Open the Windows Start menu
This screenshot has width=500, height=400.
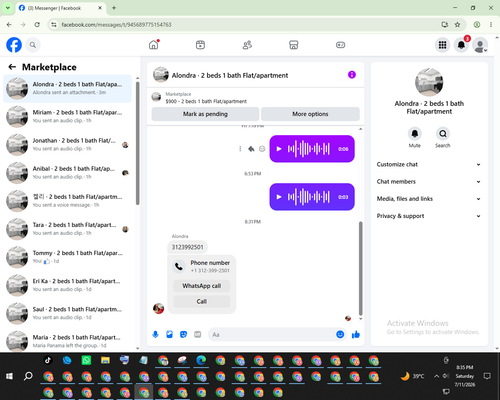(9, 376)
